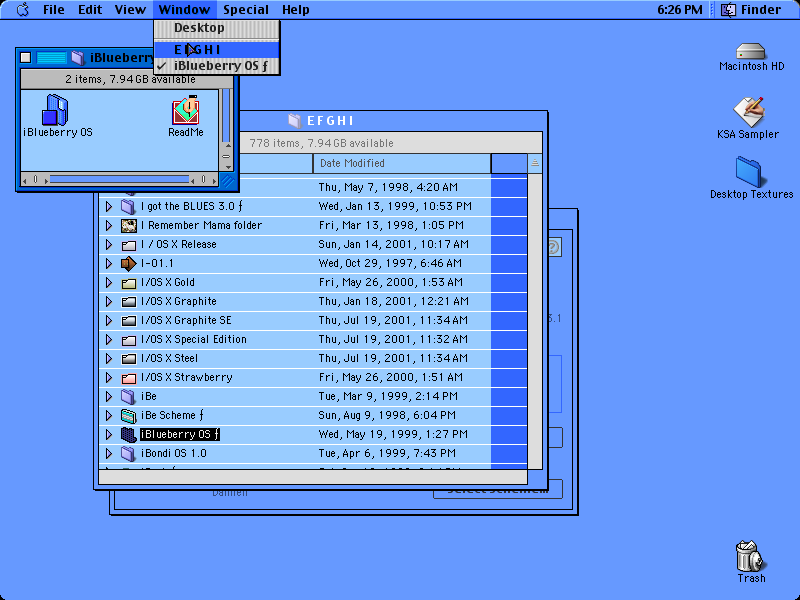Click the iBlueberry window horizontal scrollbar track
The width and height of the screenshot is (800, 600).
[119, 179]
